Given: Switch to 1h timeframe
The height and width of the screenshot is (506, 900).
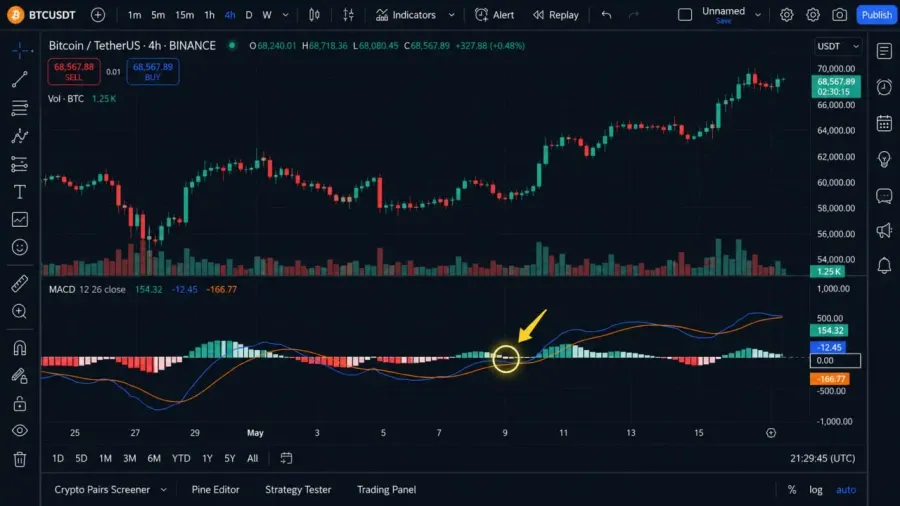Looking at the screenshot, I should (210, 15).
